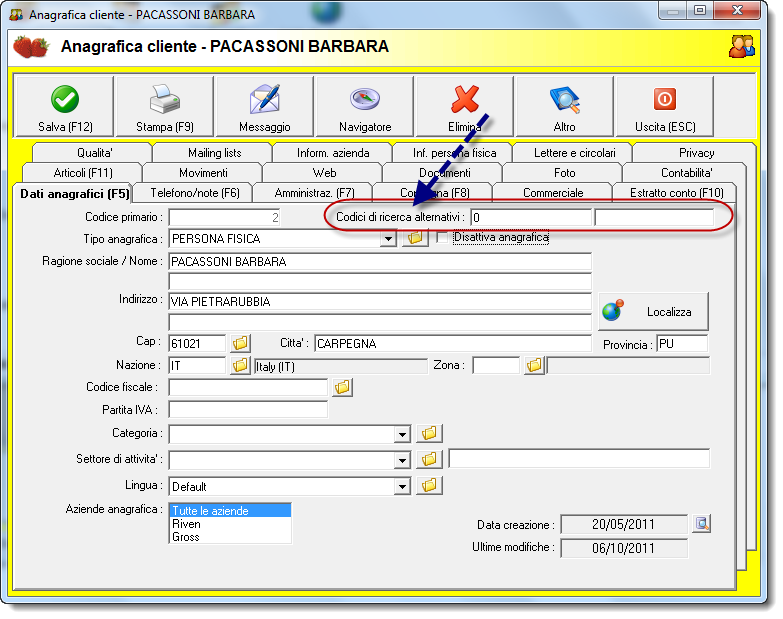Viewport: 783px width, 619px height.
Task: Open the Altro magnifier button
Action: tap(564, 106)
